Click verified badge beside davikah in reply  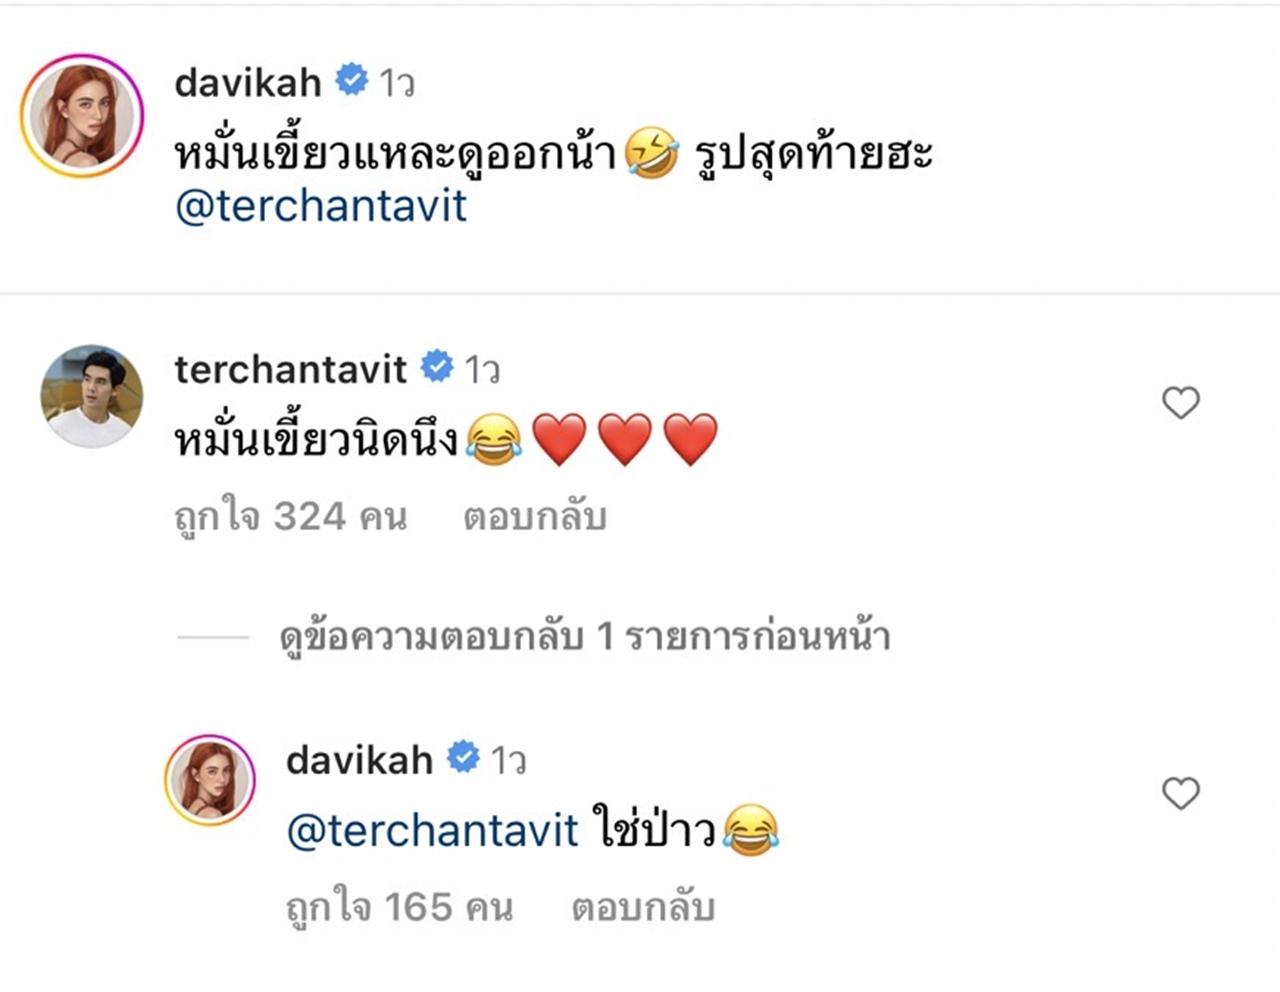(x=463, y=758)
